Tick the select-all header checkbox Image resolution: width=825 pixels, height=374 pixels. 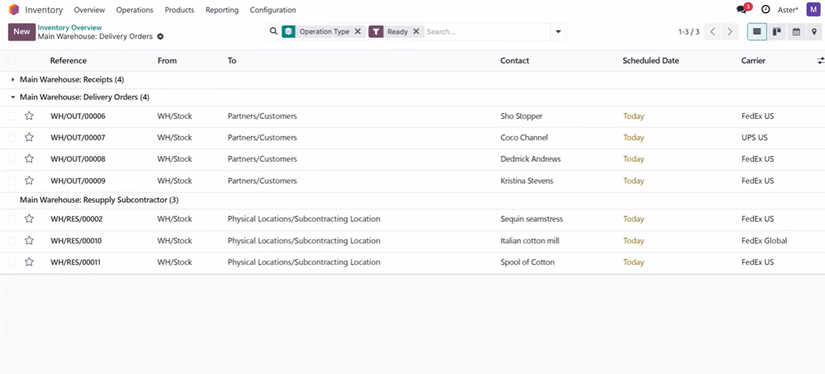pos(12,60)
